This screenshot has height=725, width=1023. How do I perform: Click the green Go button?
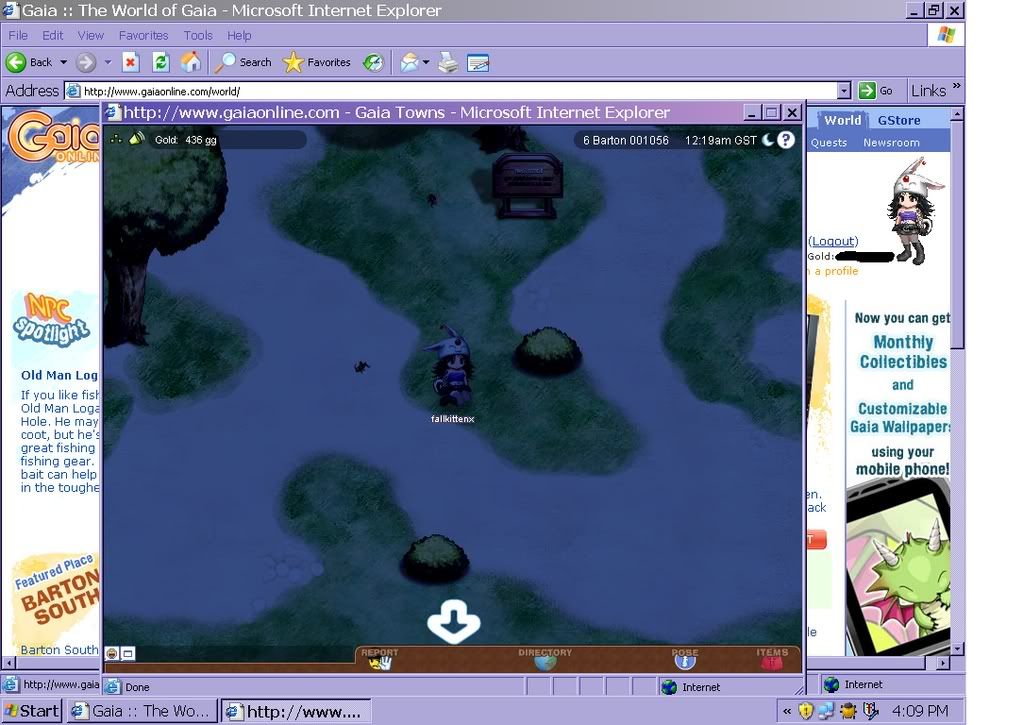point(876,91)
